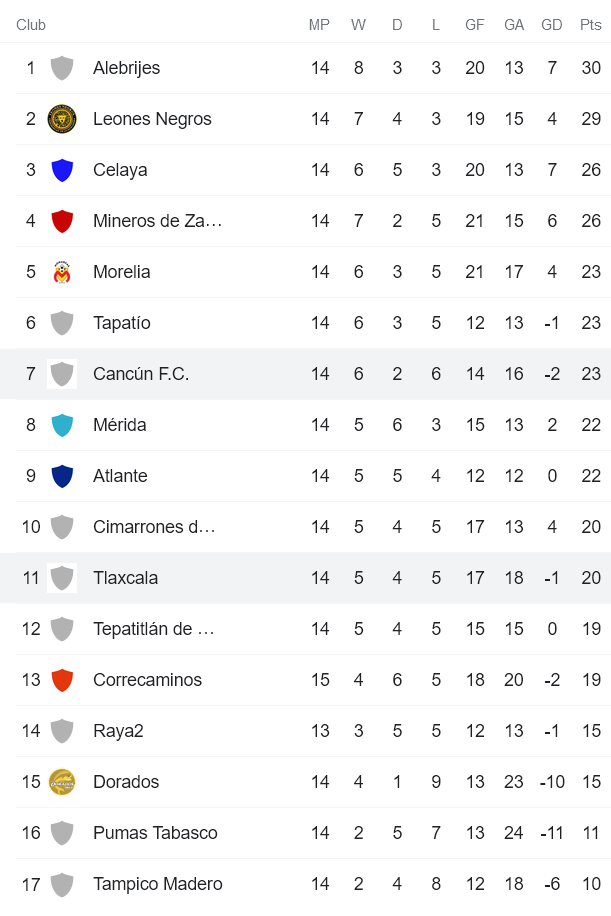
Task: Click Atlante's dark blue shield icon
Action: tap(62, 476)
